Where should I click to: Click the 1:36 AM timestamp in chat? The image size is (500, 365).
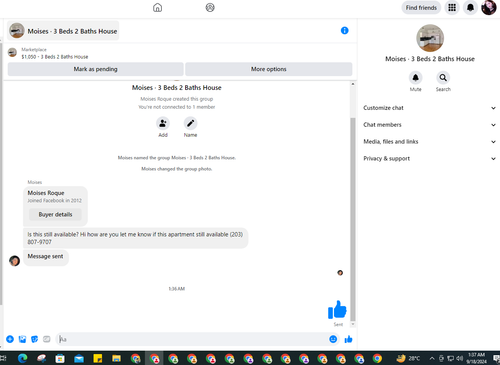(177, 289)
